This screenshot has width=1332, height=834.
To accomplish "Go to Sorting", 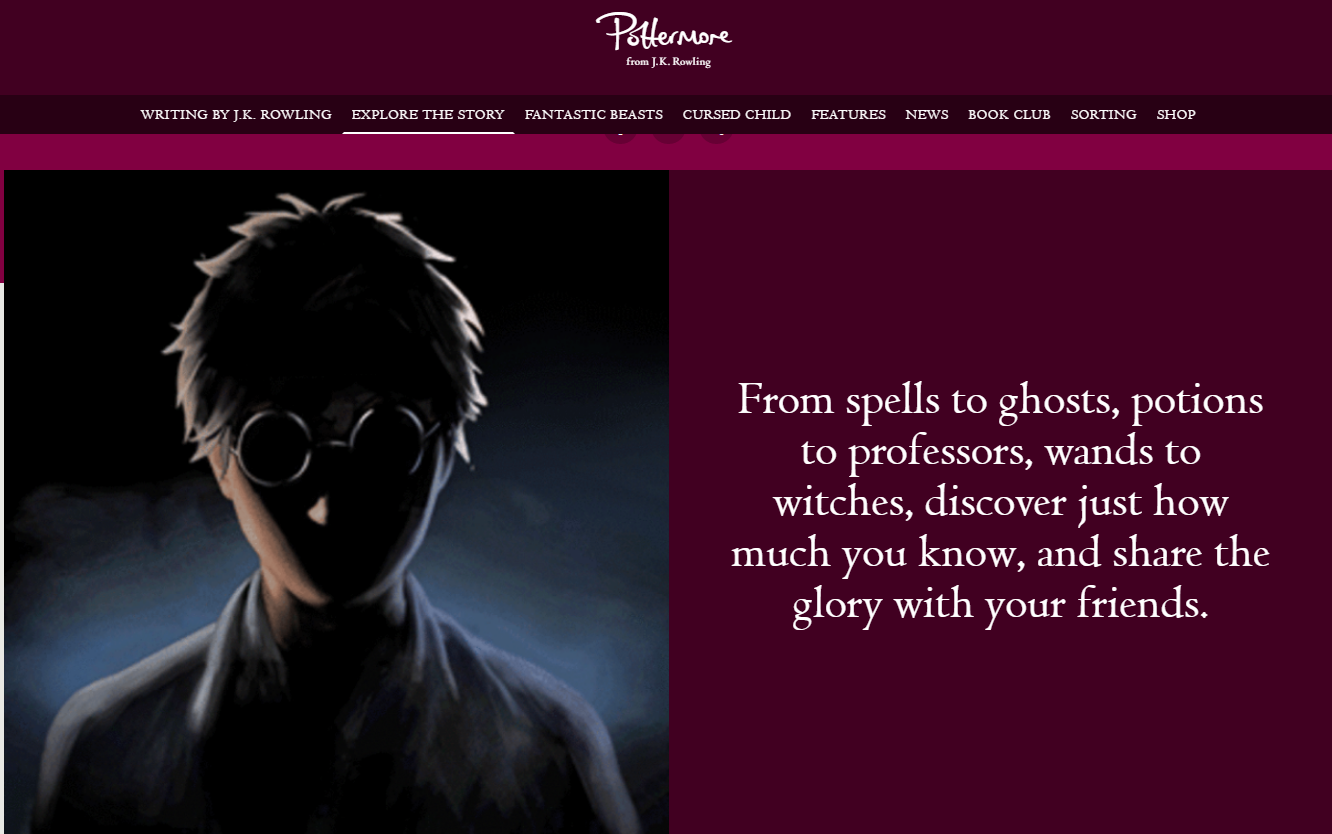I will click(x=1103, y=115).
